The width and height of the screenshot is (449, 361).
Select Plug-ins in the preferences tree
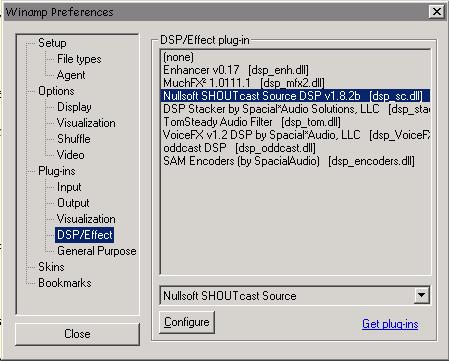pyautogui.click(x=57, y=171)
